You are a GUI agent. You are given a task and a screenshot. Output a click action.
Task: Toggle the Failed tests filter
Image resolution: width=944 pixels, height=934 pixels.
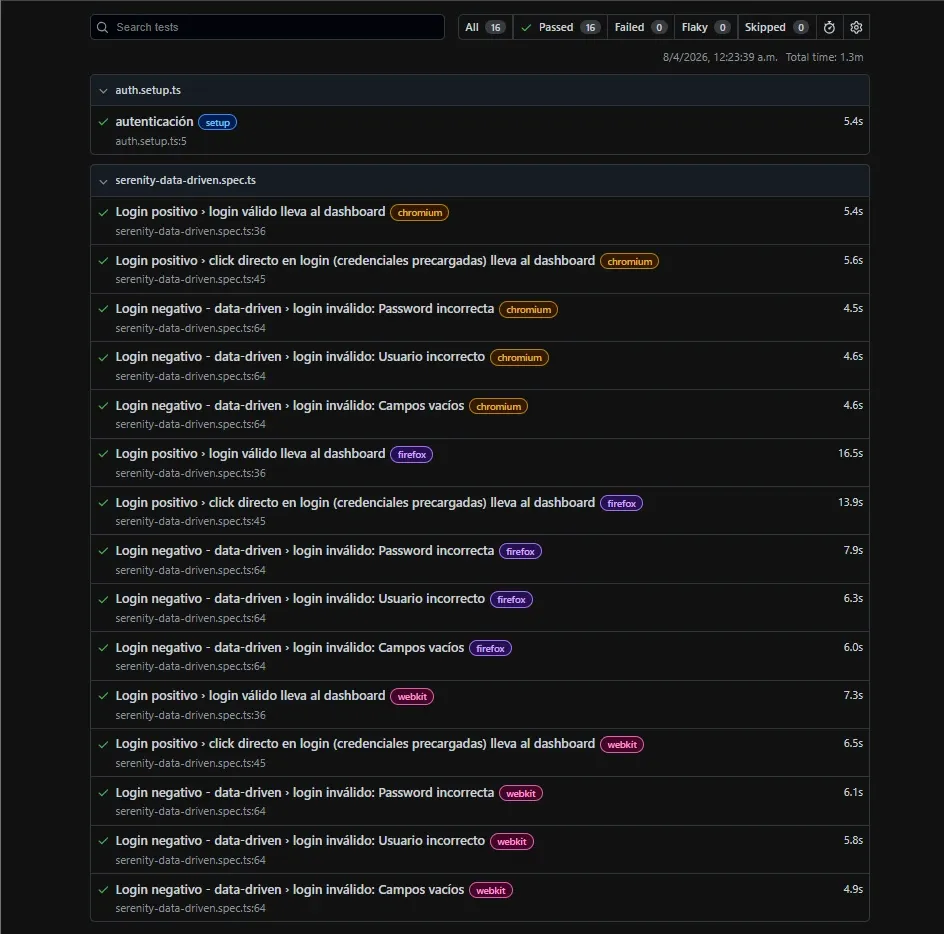point(639,27)
